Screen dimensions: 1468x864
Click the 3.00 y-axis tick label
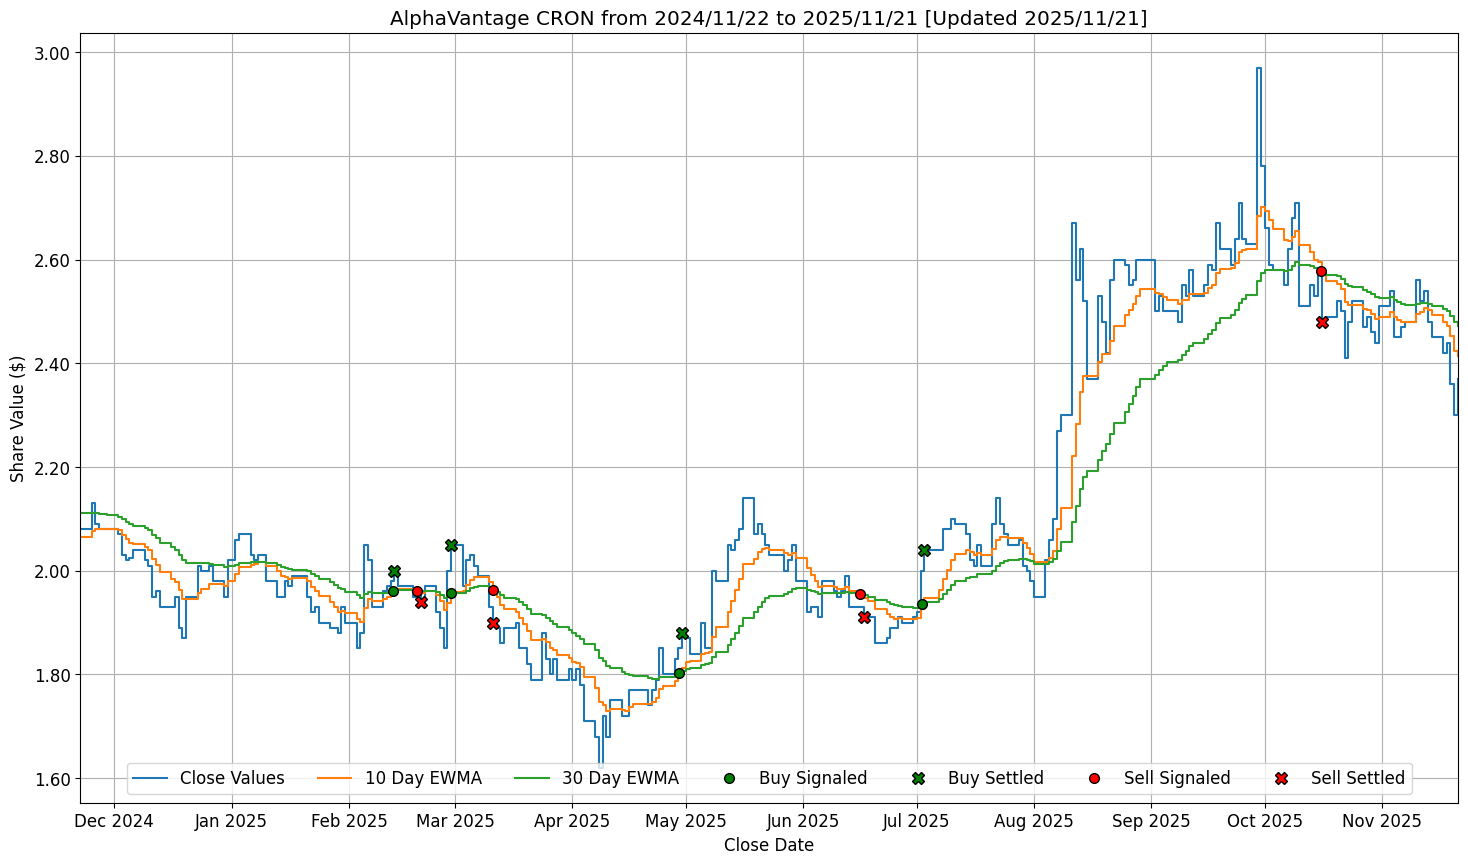pos(52,53)
